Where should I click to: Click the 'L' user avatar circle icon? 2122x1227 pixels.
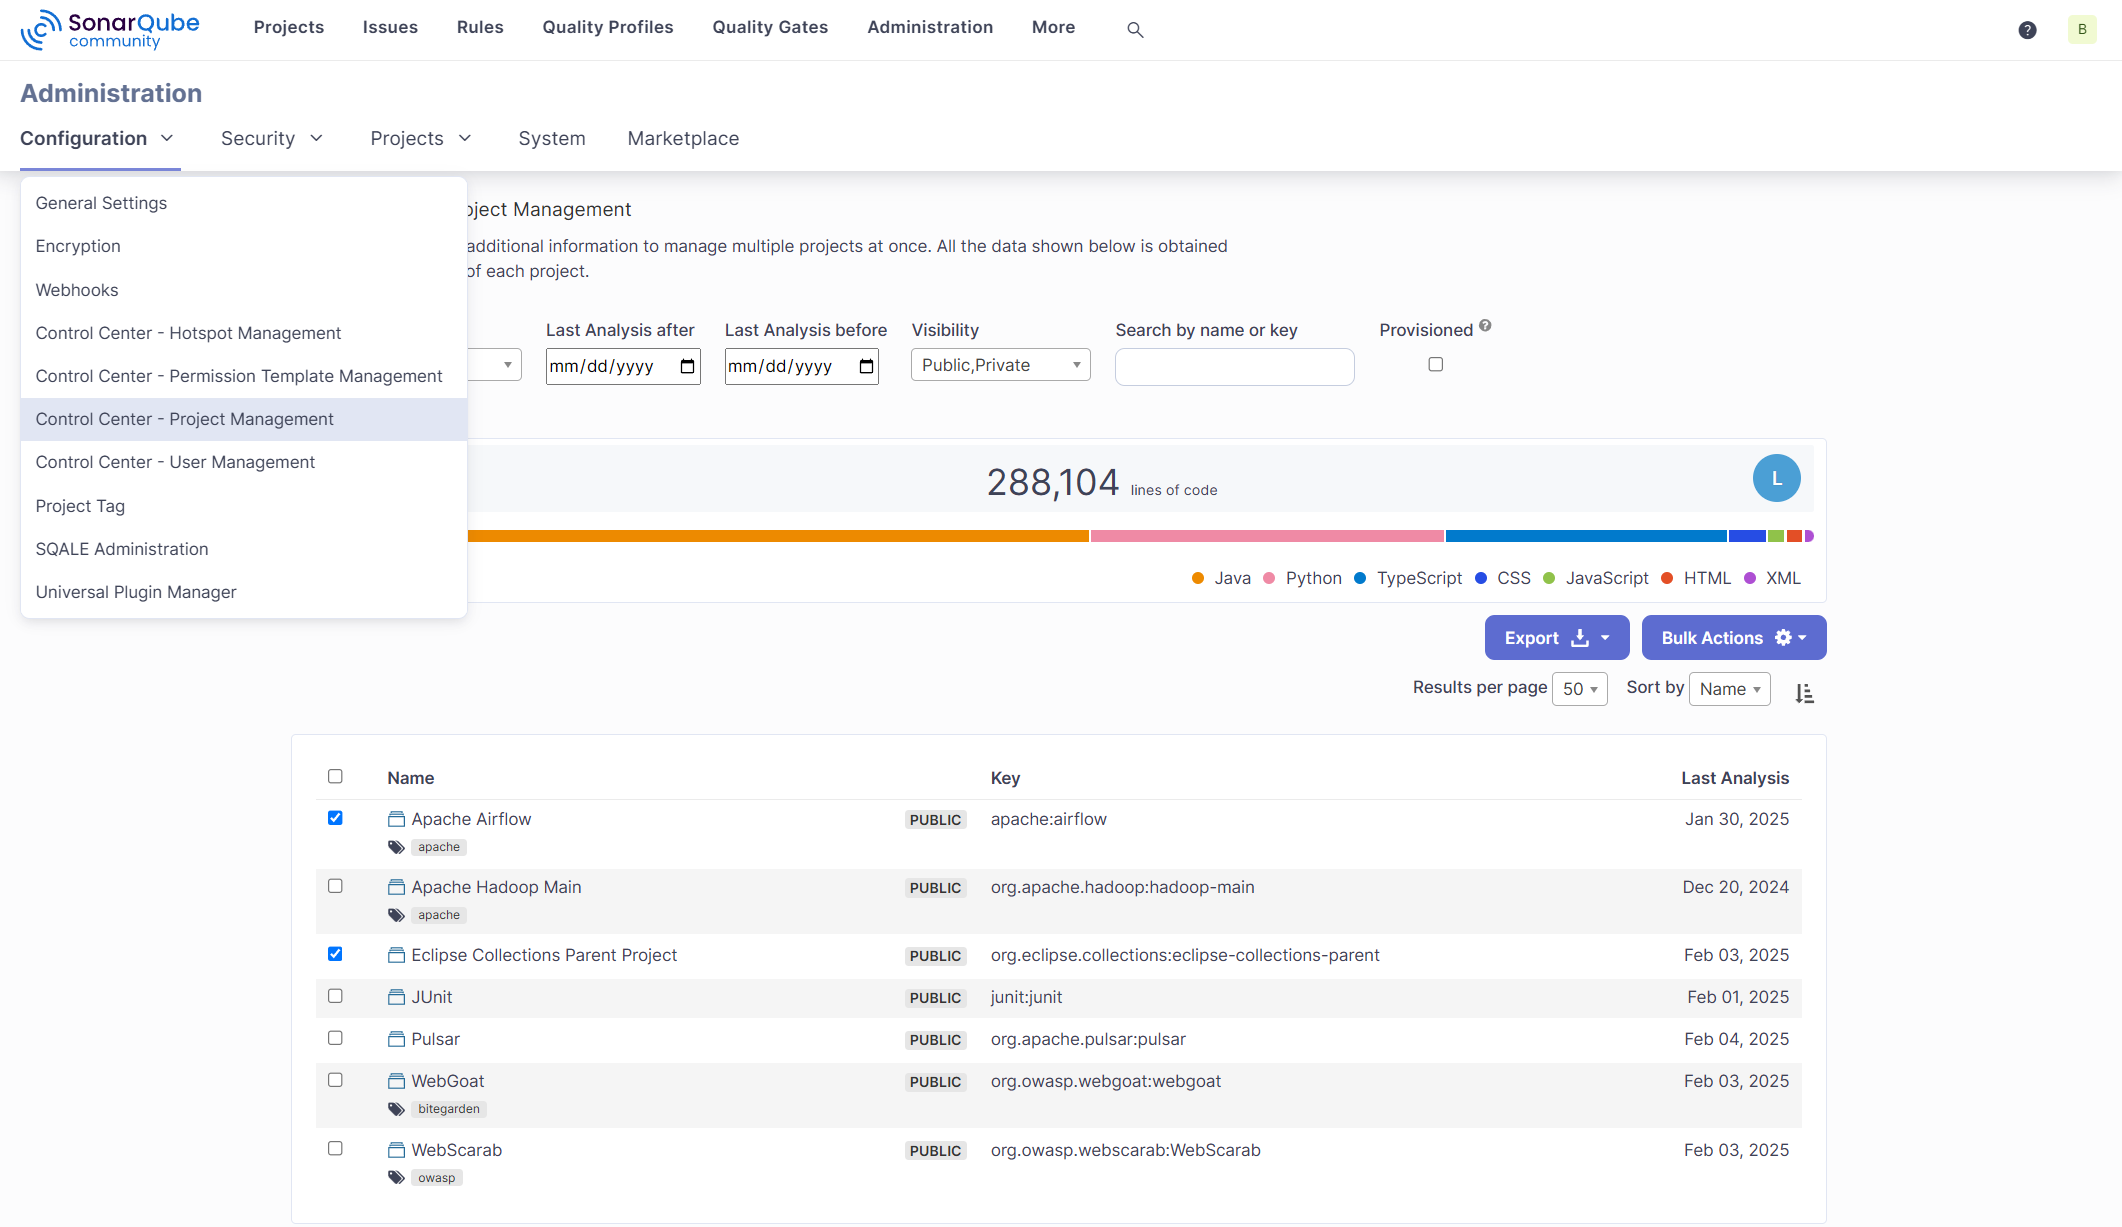[1777, 478]
